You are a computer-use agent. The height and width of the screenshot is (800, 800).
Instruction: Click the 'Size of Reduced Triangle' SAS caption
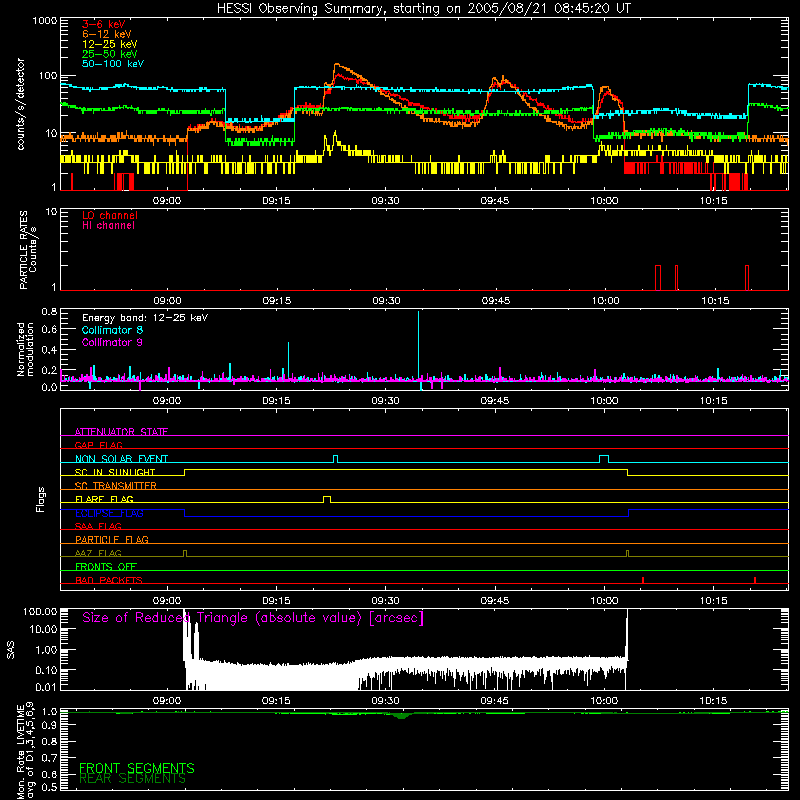[253, 618]
